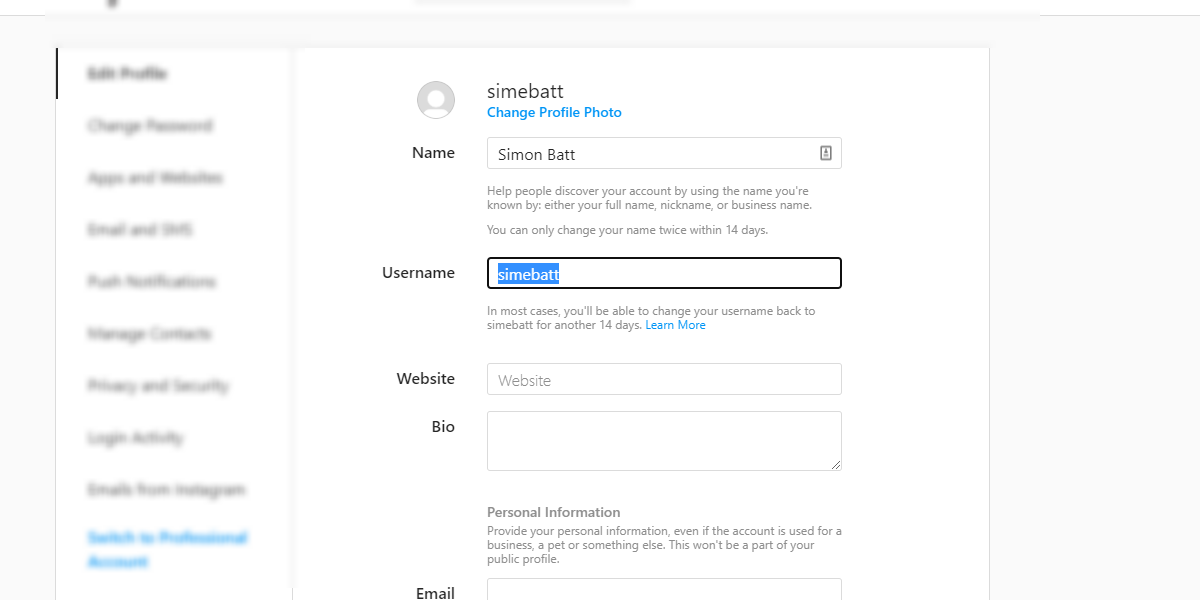1200x600 pixels.
Task: Click the Bio box resize handle
Action: (835, 464)
